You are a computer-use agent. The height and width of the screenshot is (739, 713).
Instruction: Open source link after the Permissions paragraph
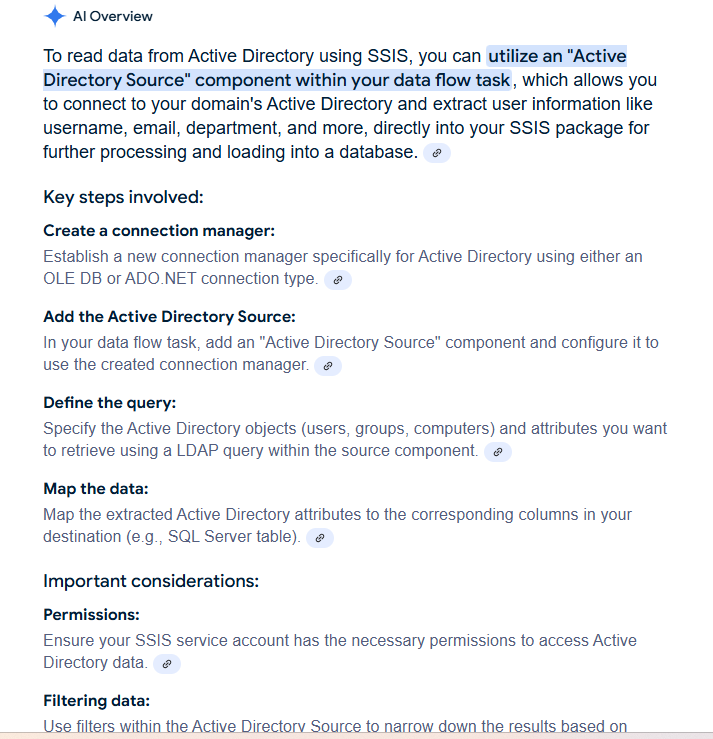point(167,663)
